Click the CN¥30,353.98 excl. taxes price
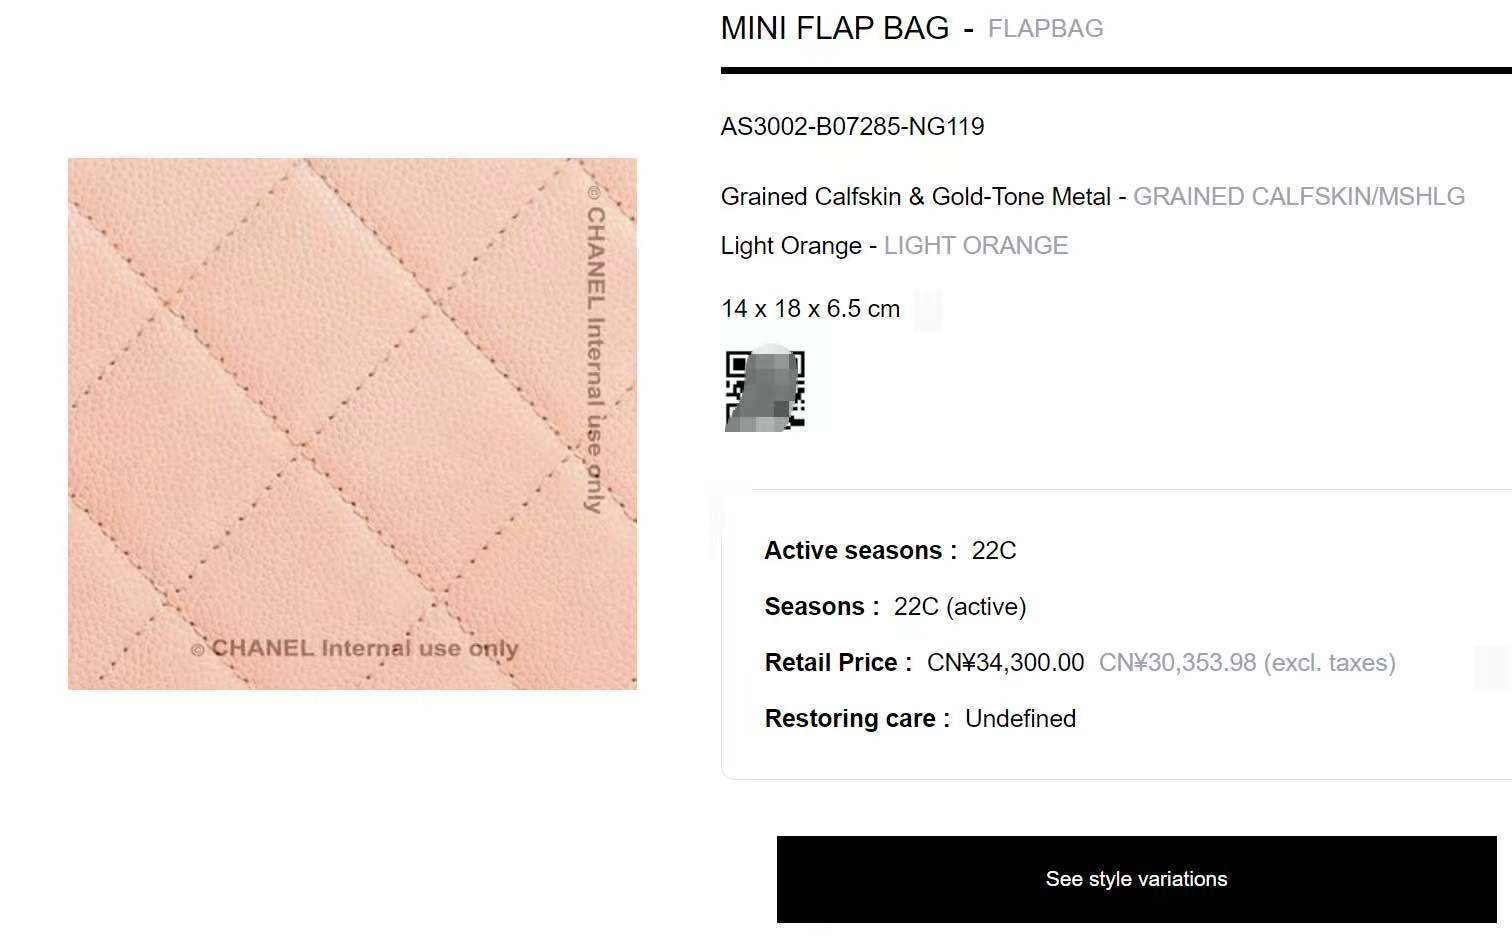This screenshot has width=1512, height=952. (x=1247, y=662)
